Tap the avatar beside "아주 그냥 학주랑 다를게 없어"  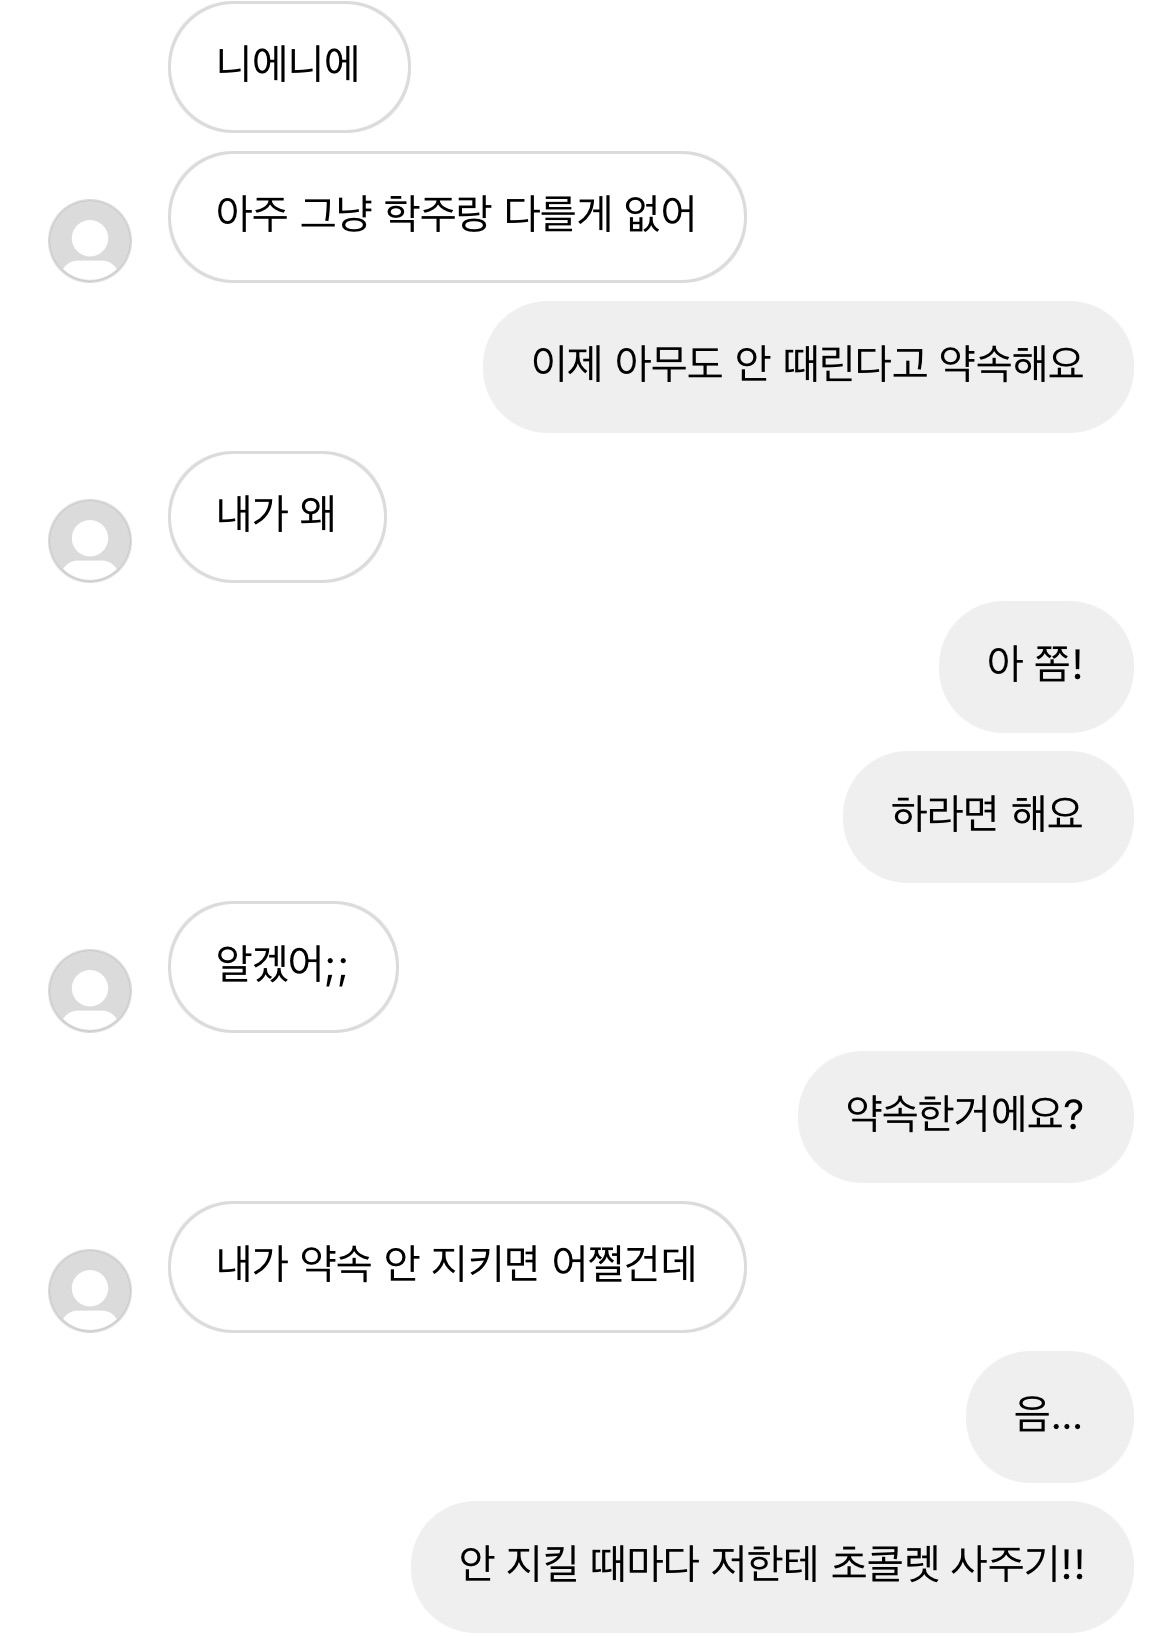pyautogui.click(x=90, y=241)
